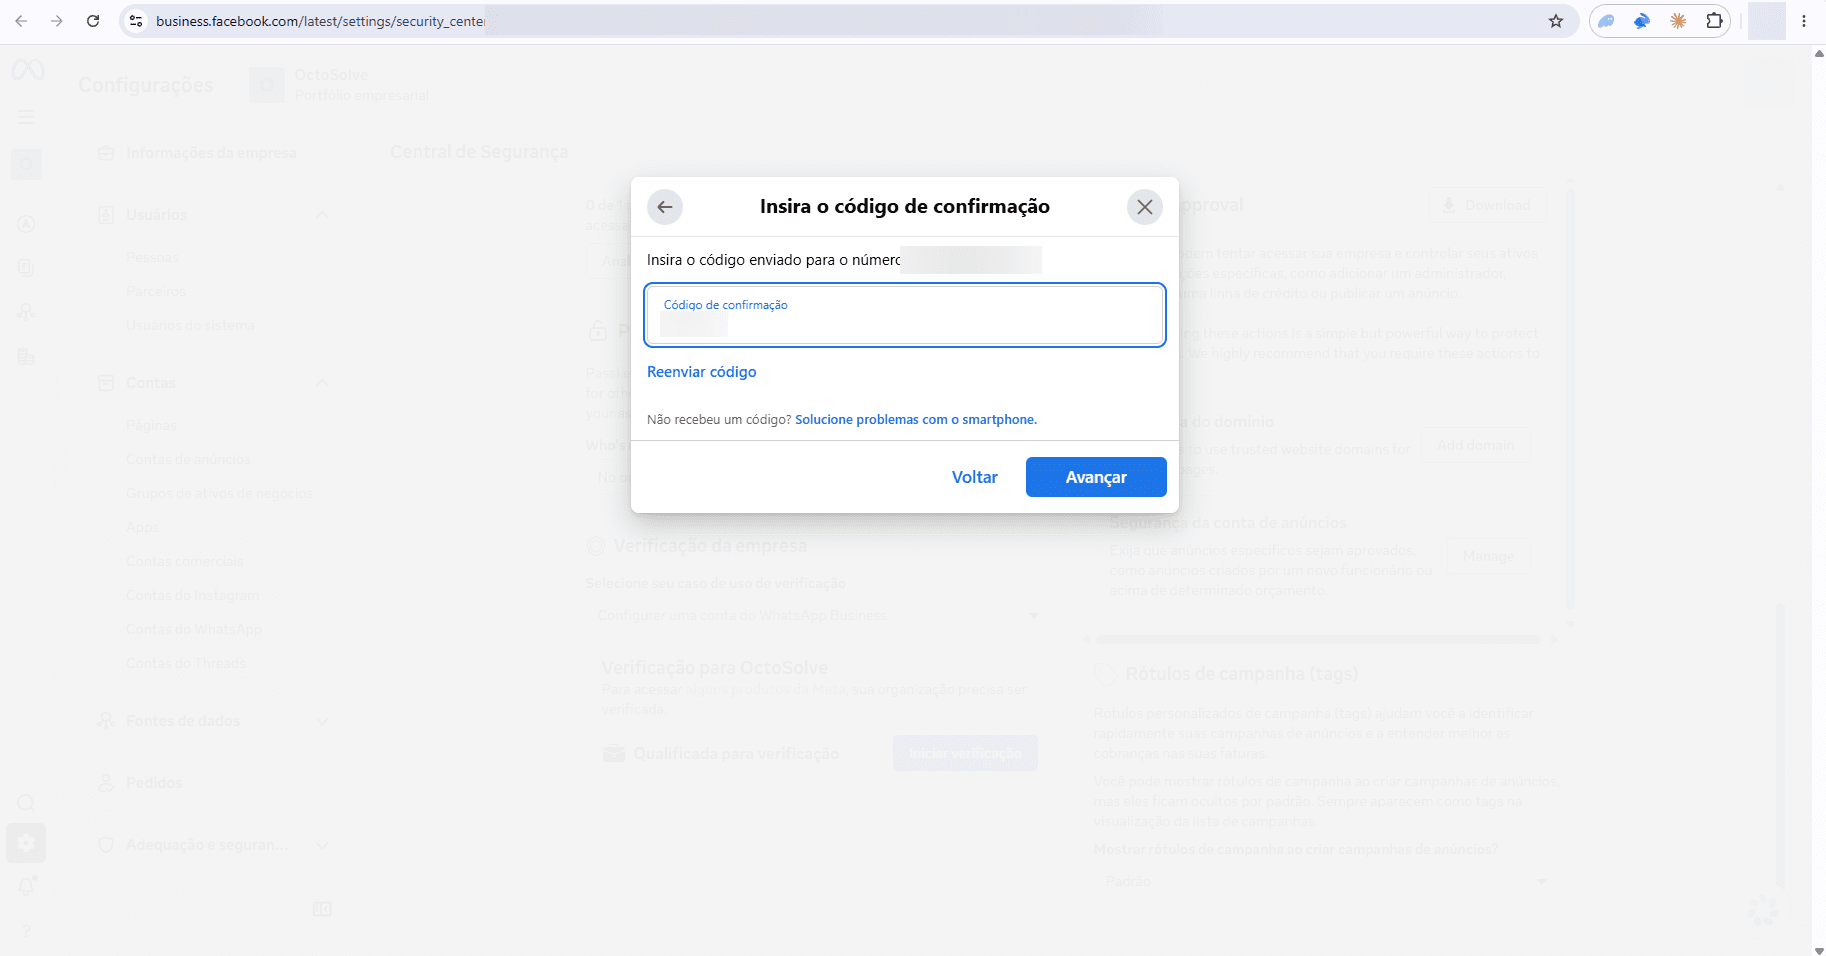Open Chrome's three-dot menu
Viewport: 1826px width, 956px height.
coord(1804,21)
